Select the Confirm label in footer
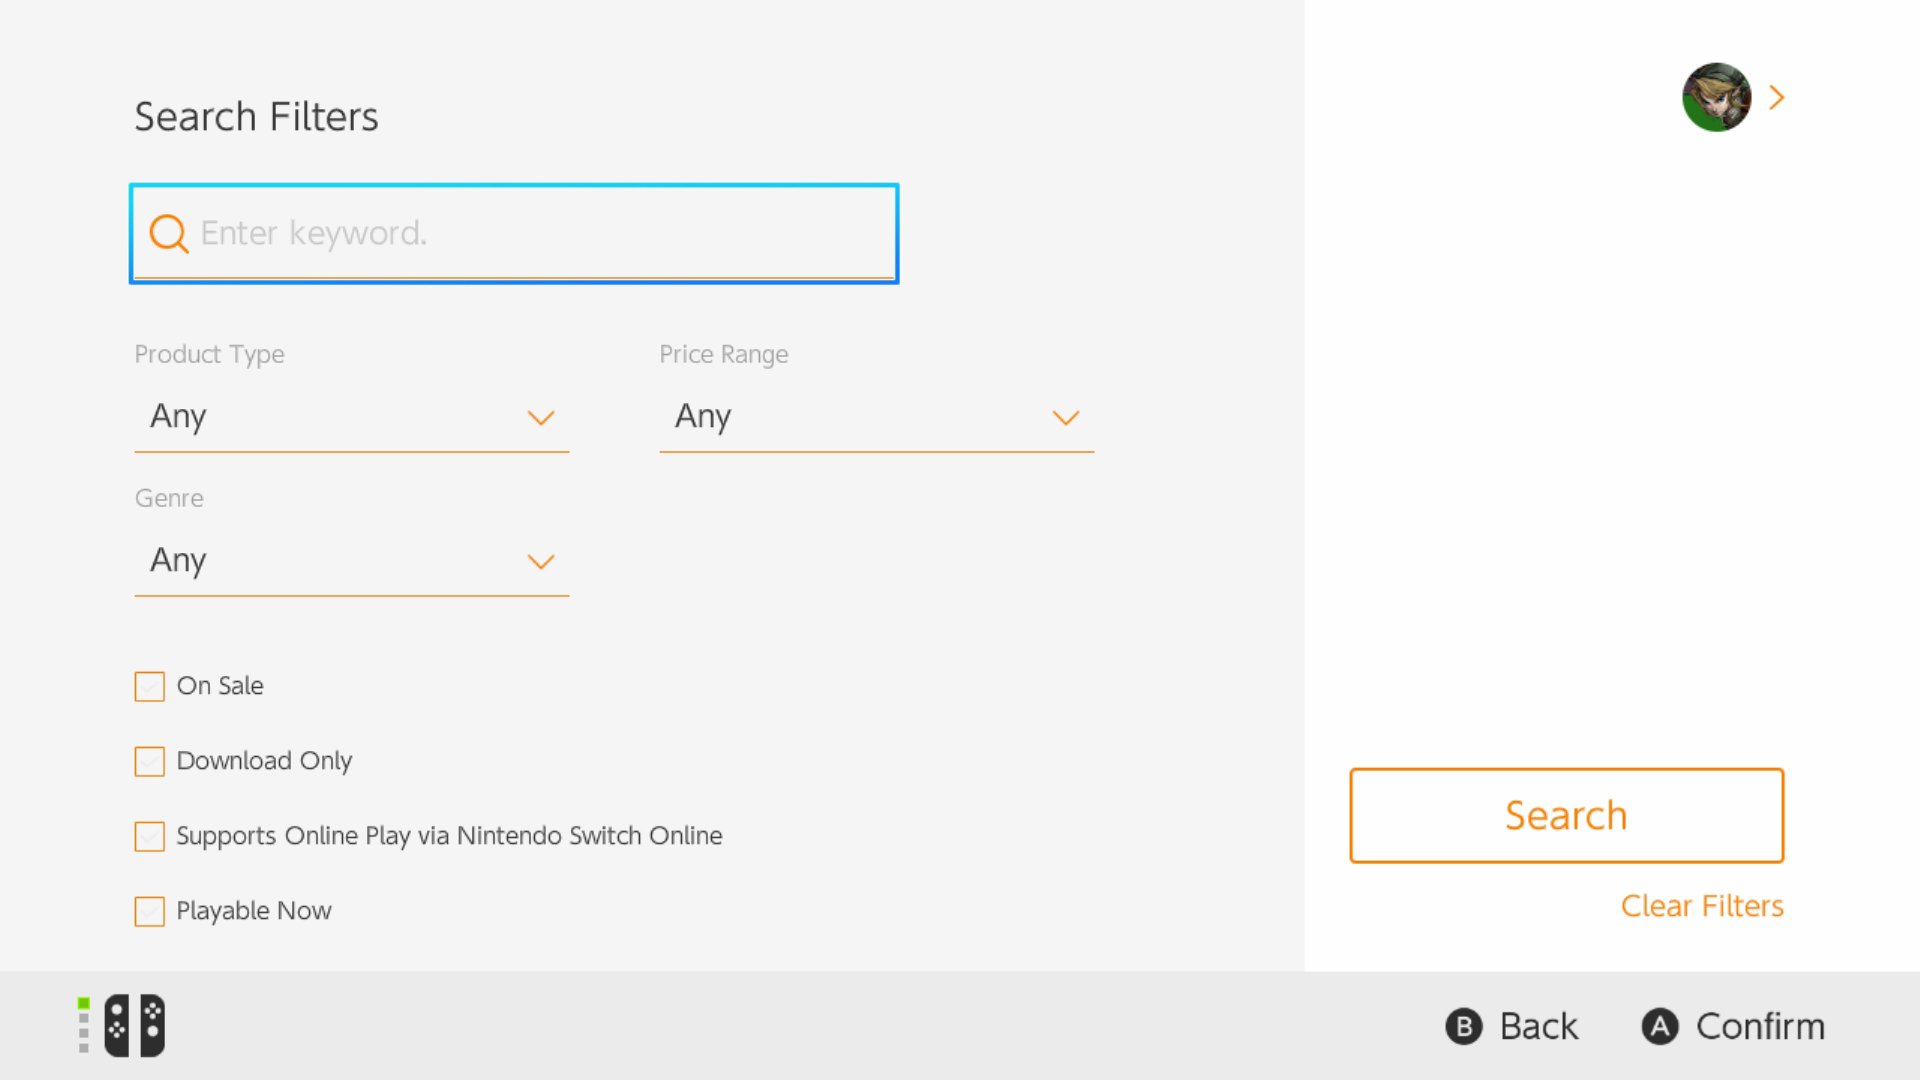Screen dimensions: 1920x1080 click(1760, 1027)
